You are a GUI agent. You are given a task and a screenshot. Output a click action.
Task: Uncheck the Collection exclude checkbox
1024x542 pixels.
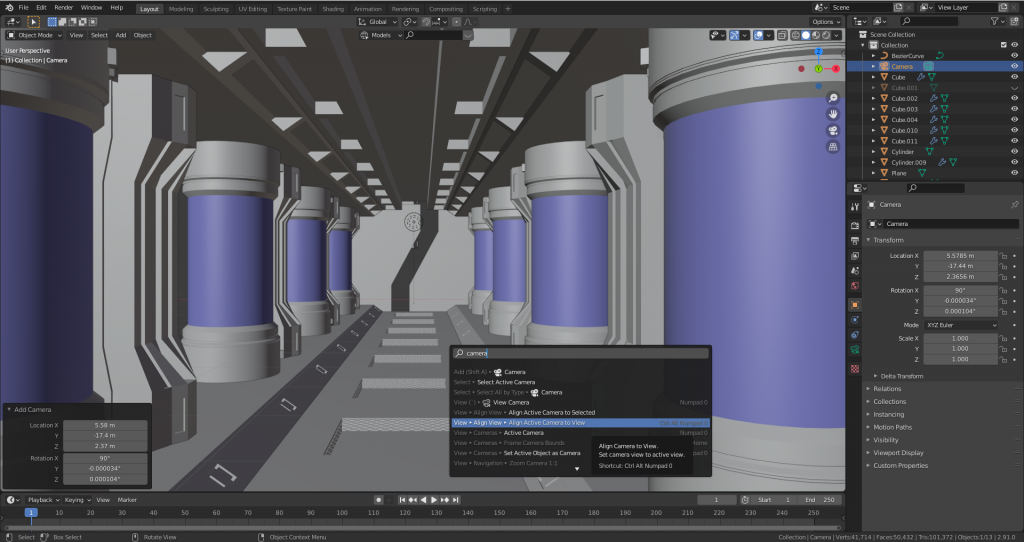coord(1003,45)
